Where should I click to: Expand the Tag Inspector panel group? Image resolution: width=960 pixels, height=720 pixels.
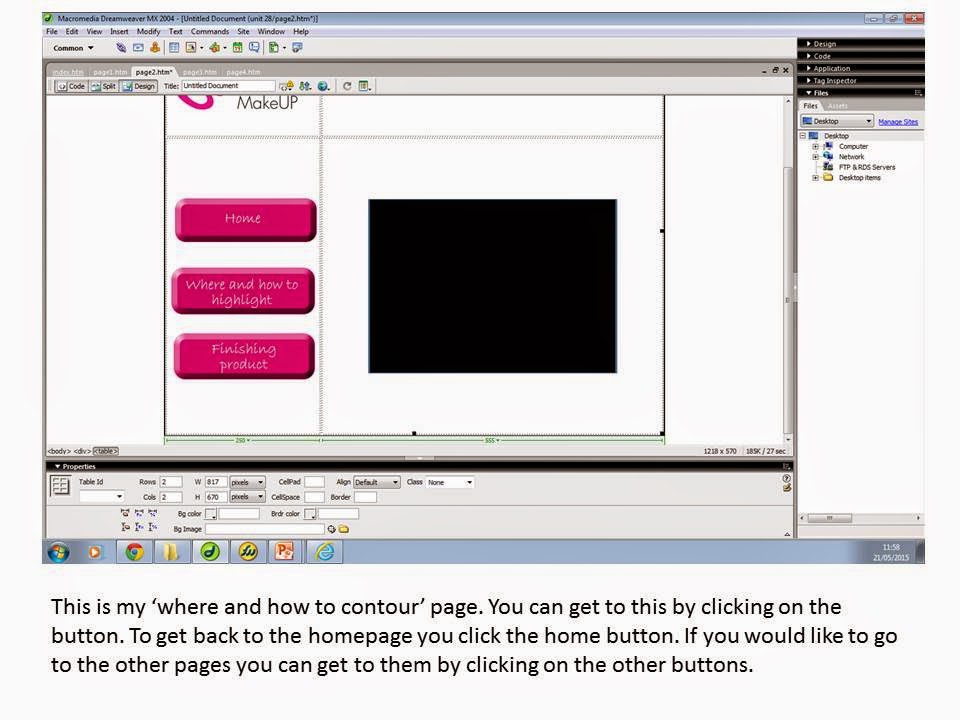point(831,81)
